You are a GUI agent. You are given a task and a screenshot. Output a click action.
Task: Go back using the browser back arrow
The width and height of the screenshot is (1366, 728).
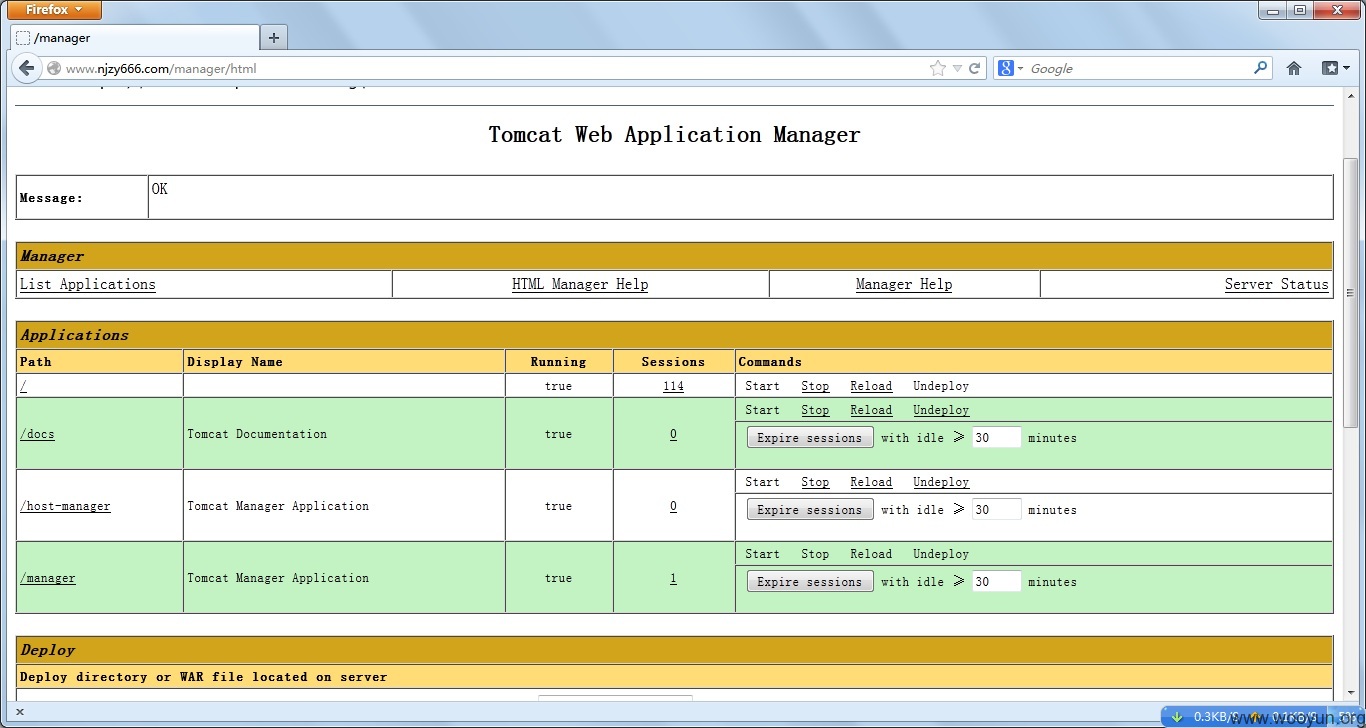click(x=26, y=68)
